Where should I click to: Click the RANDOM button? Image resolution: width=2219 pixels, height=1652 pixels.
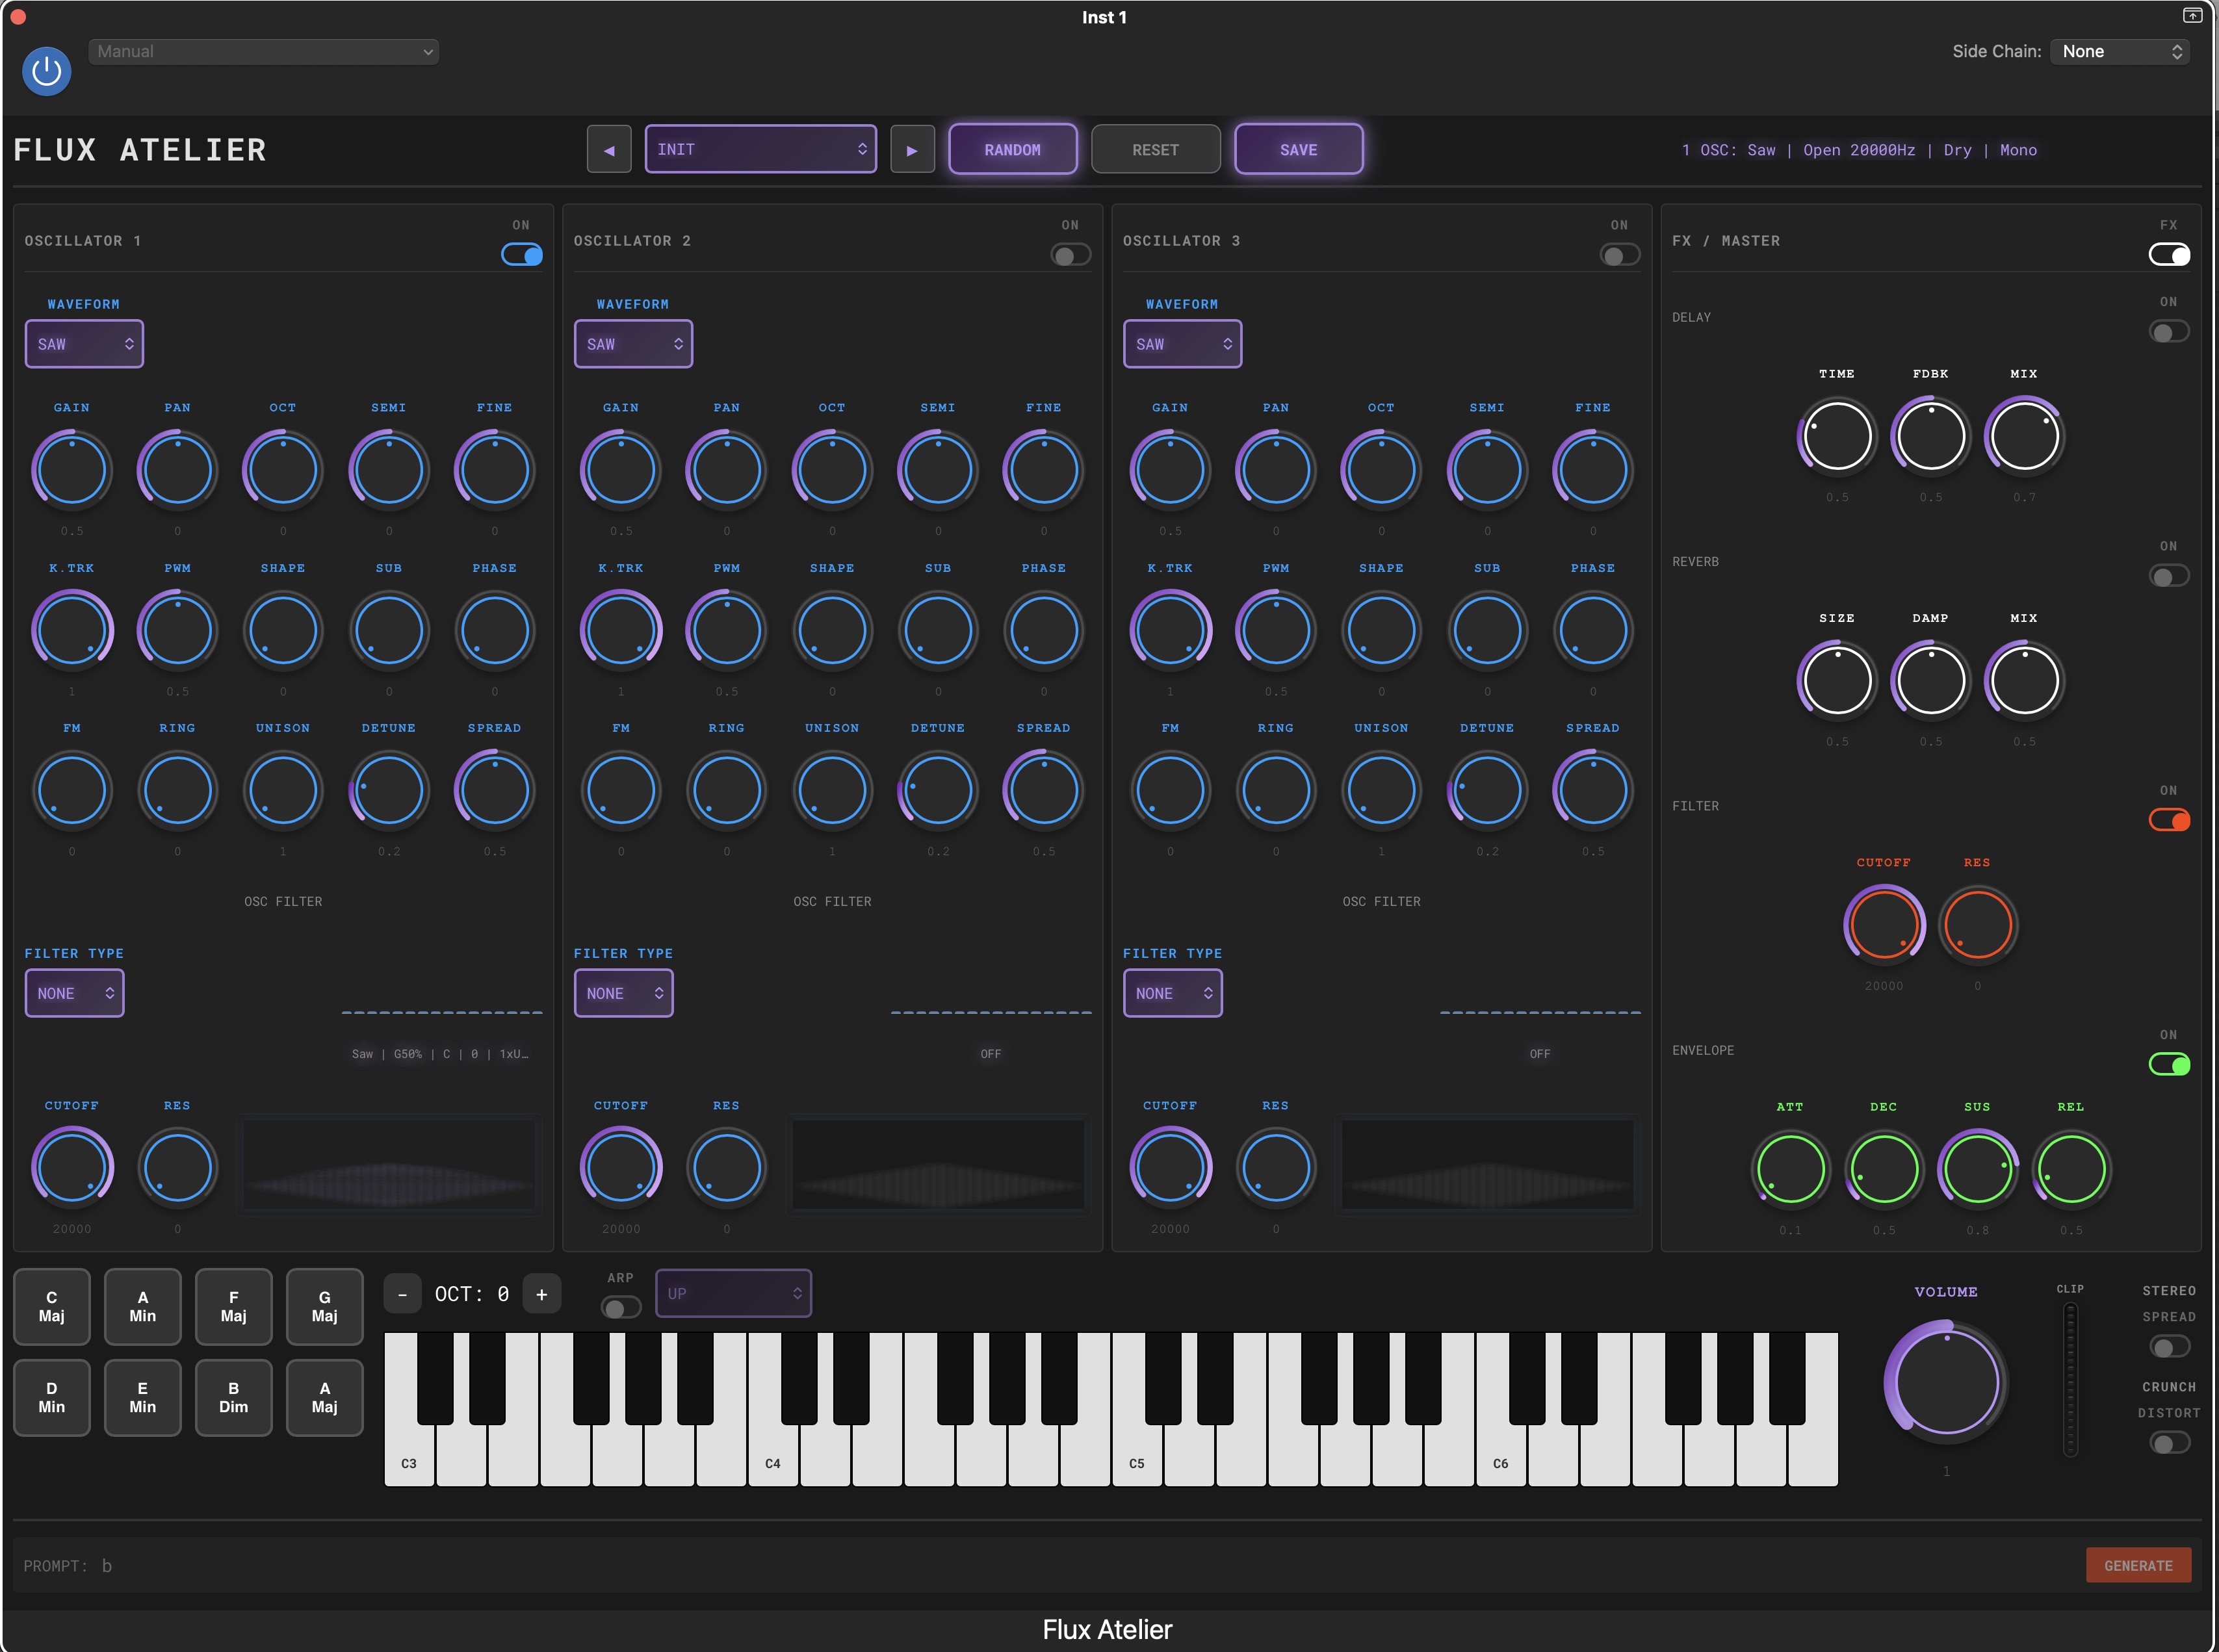pos(1013,148)
